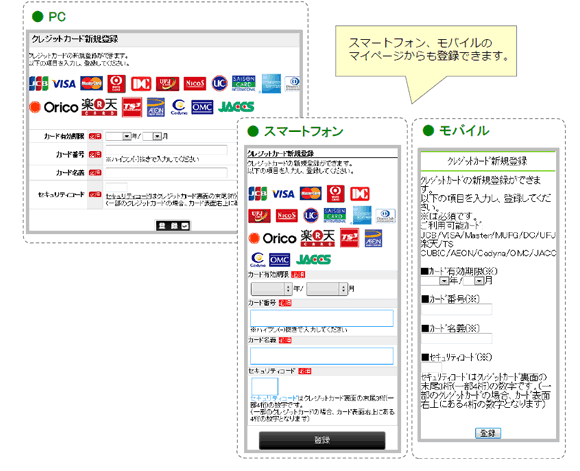Viewport: 580px width, 471px height.
Task: Click the card number field in smartphone form
Action: click(321, 318)
